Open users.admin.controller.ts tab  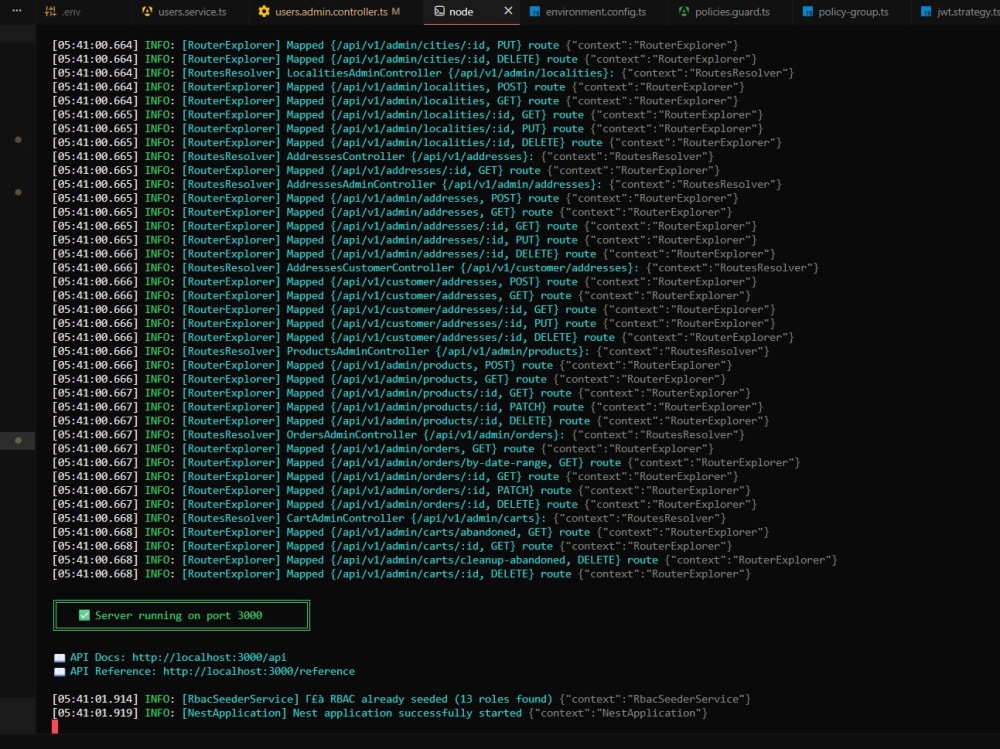(330, 11)
